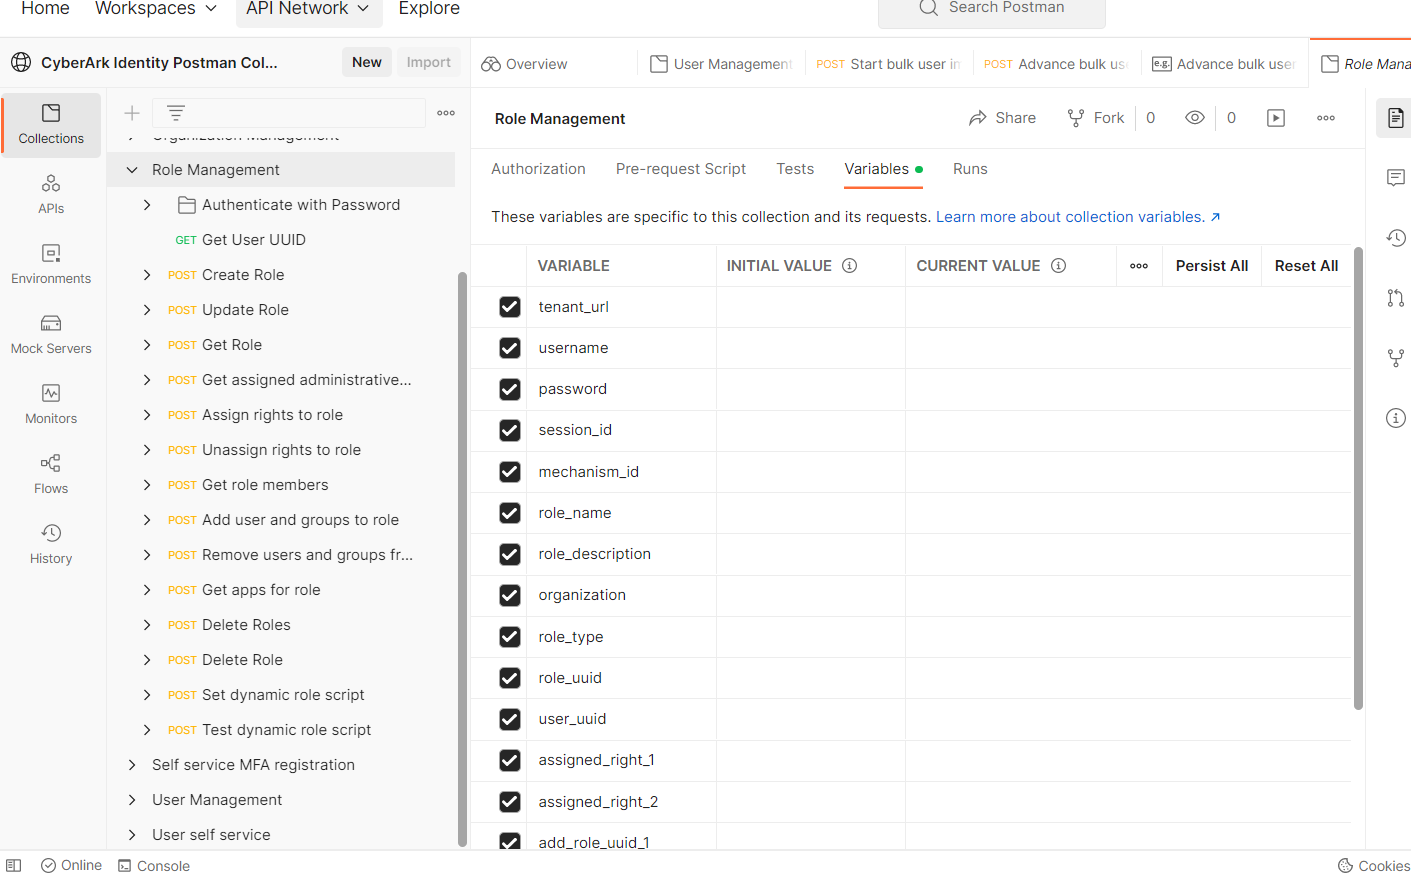
Task: Open the Environments sidebar panel
Action: point(51,265)
